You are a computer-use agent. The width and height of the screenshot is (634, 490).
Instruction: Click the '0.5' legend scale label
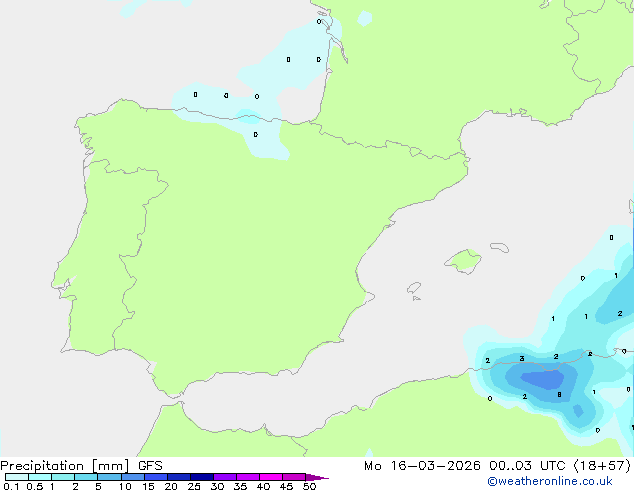[x=34, y=486]
